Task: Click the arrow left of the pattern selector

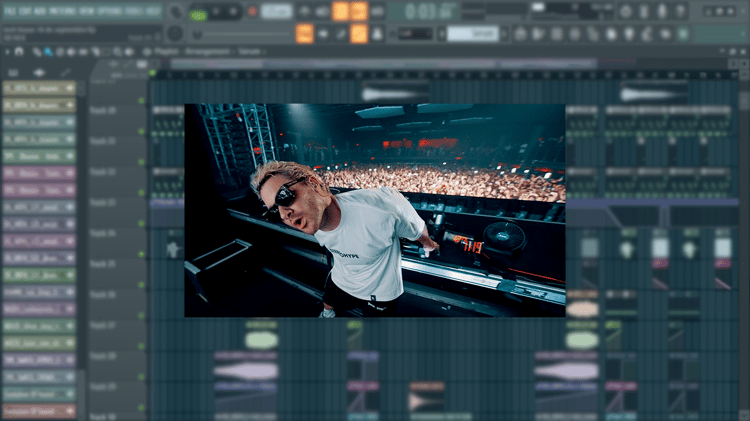Action: 442,33
